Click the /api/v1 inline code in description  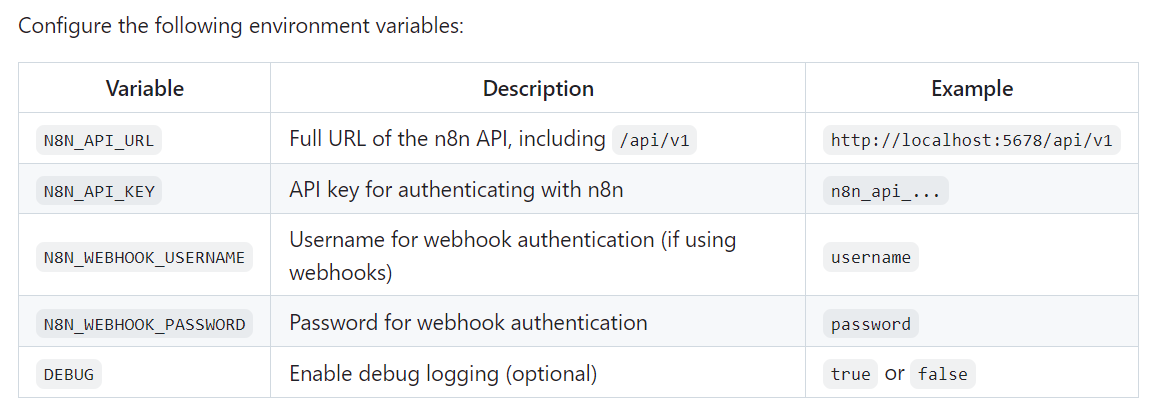pos(654,140)
